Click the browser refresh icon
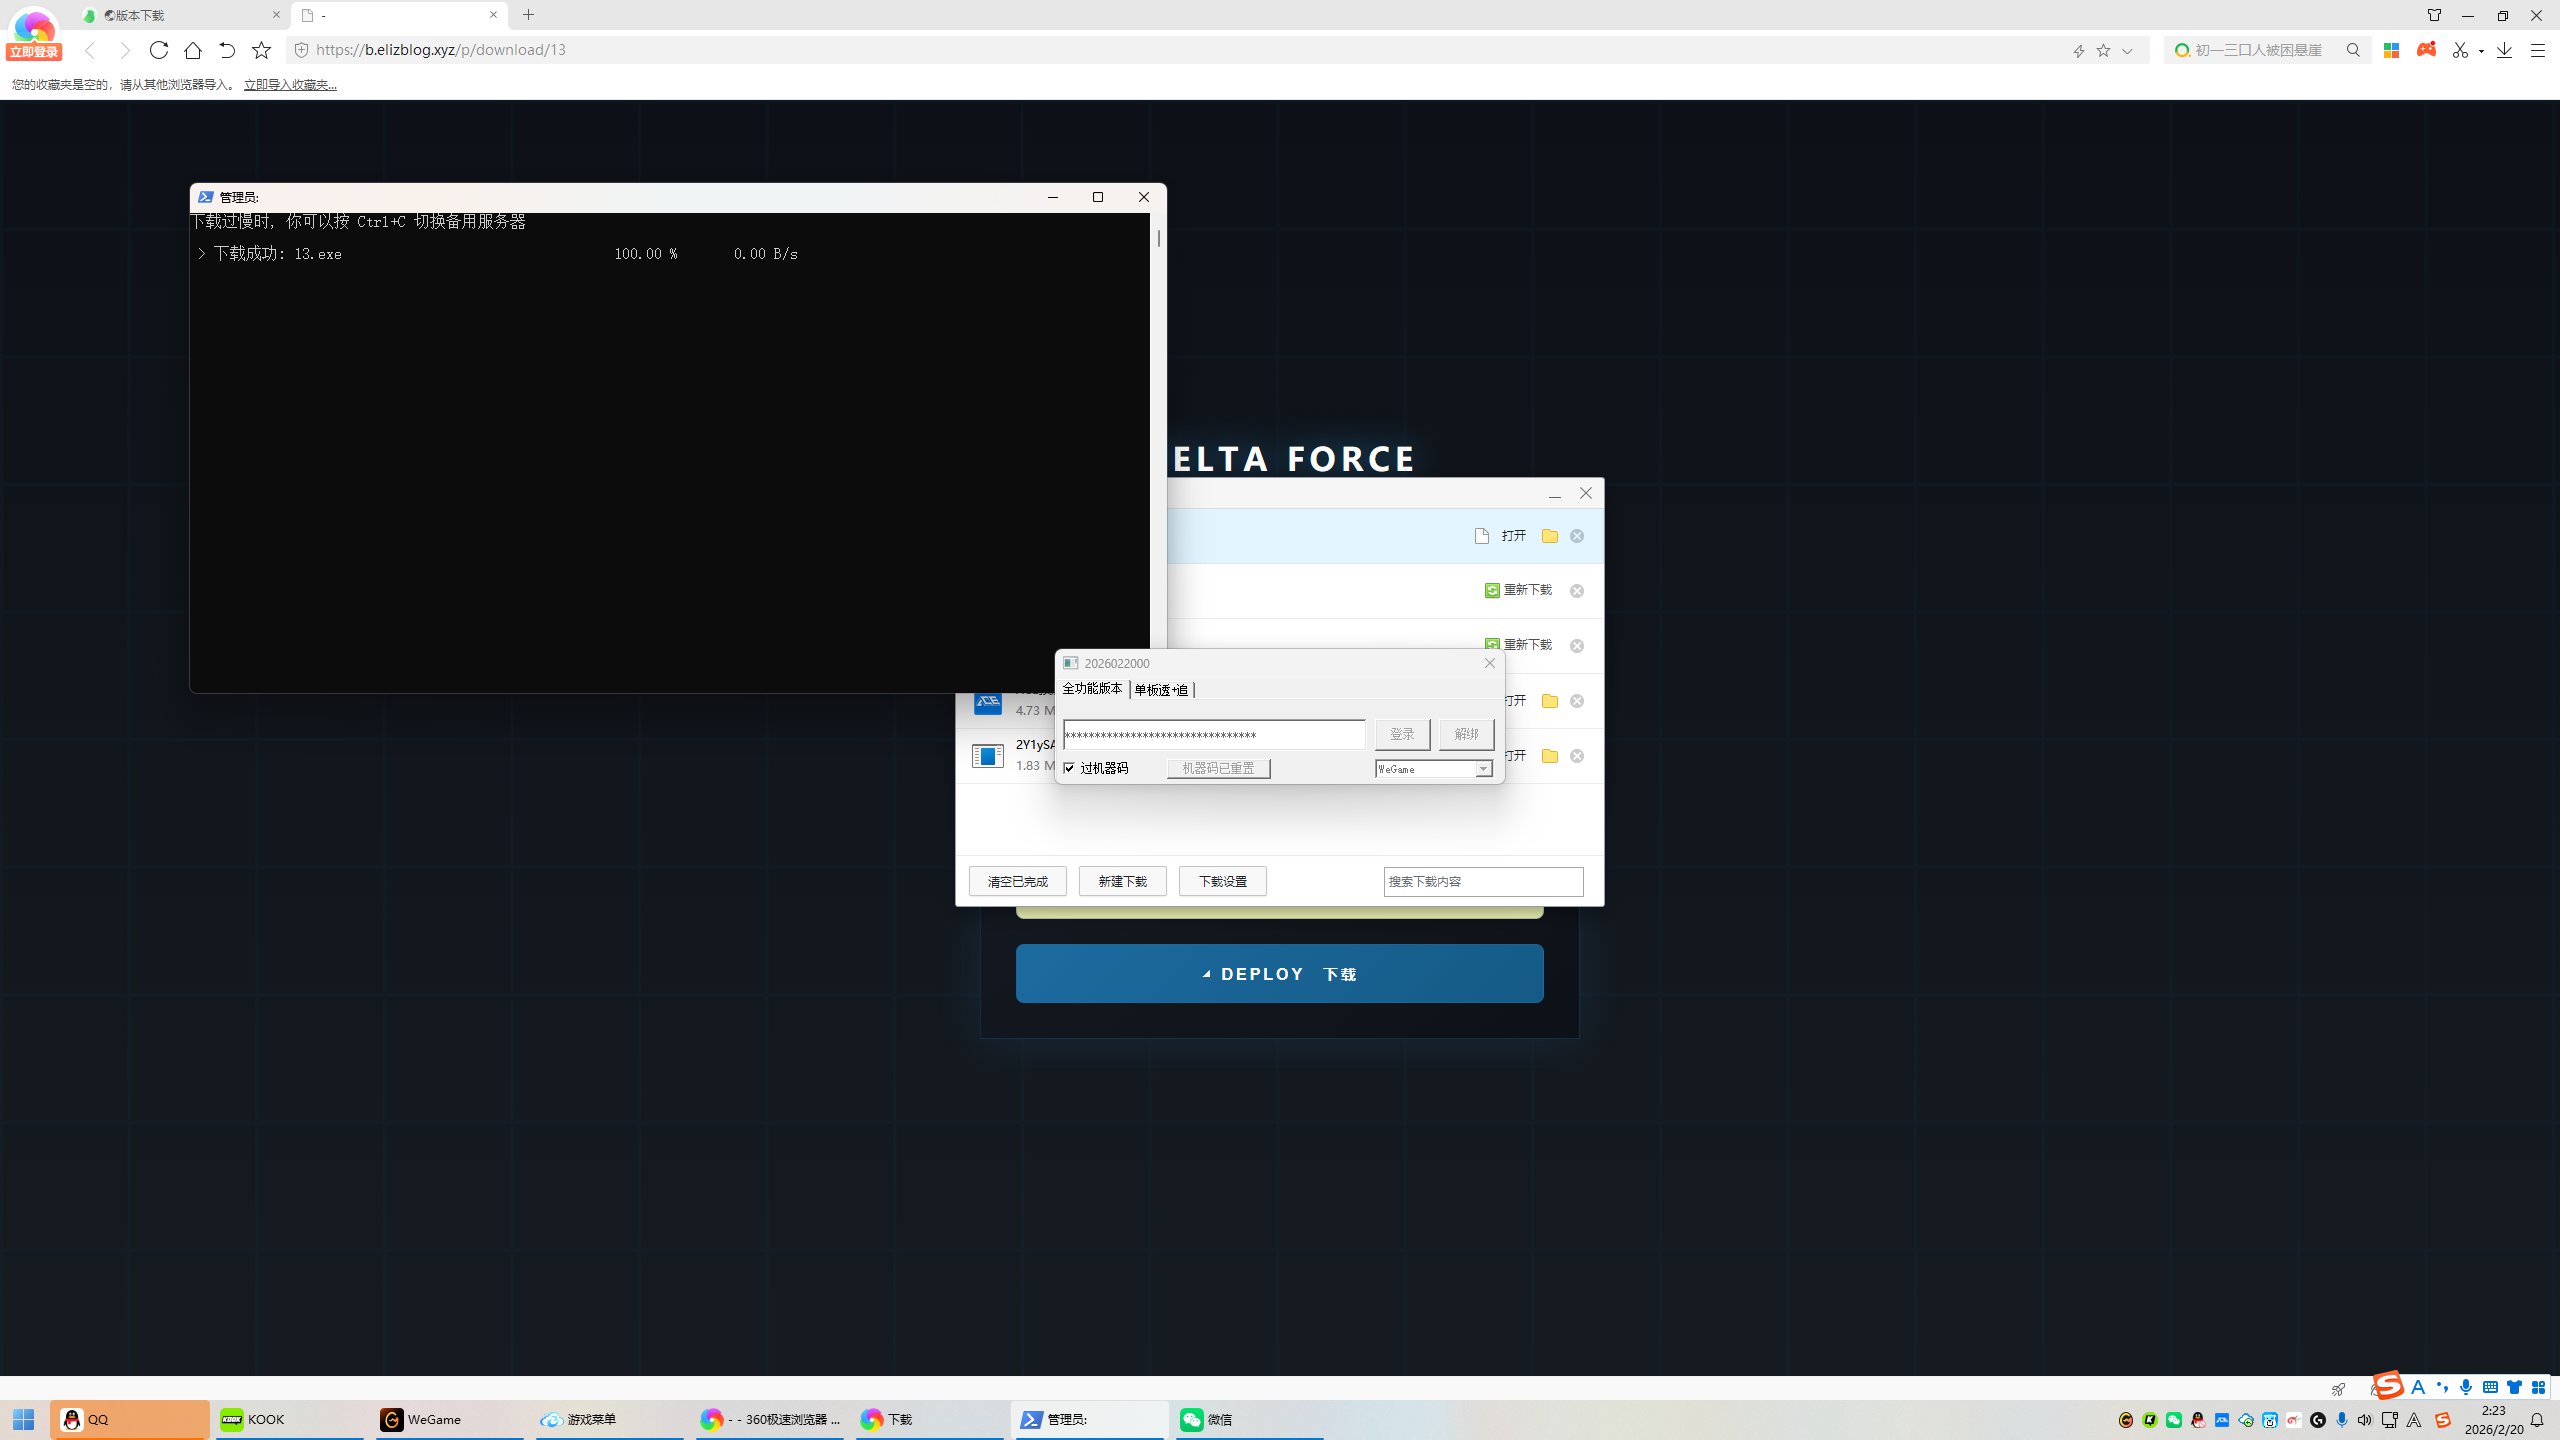The image size is (2560, 1440). click(x=158, y=50)
